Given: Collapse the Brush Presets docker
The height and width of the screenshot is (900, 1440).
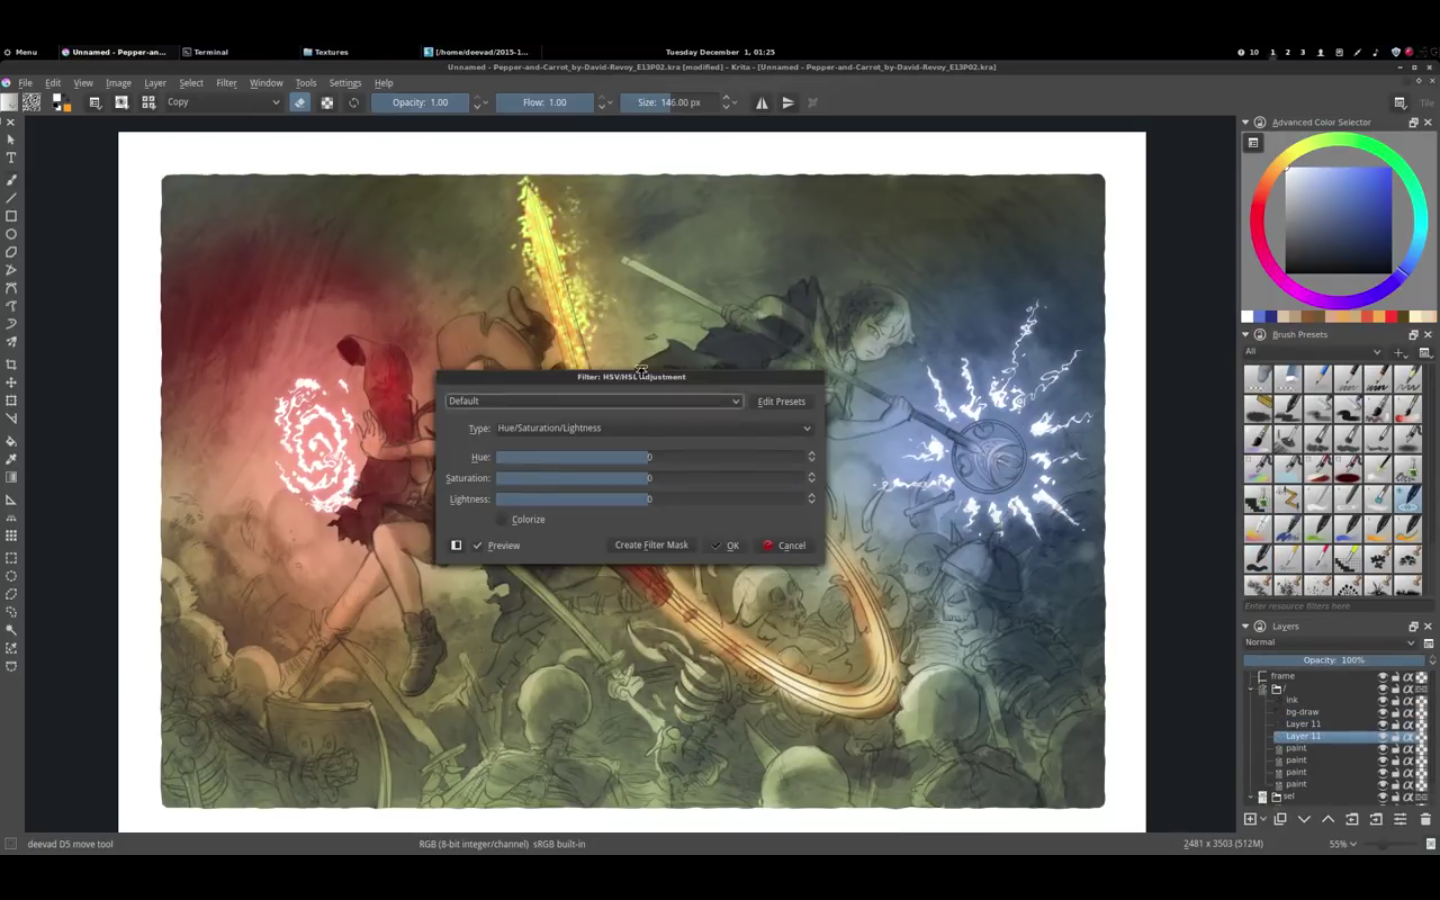Looking at the screenshot, I should [x=1246, y=335].
